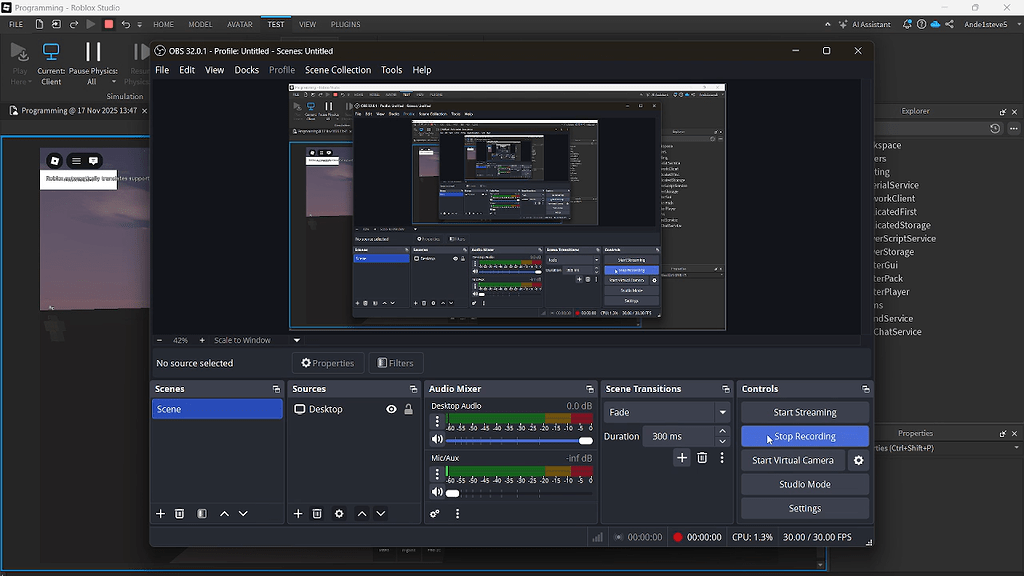Hide the Desktop source with eye icon
The height and width of the screenshot is (576, 1024).
pos(391,409)
